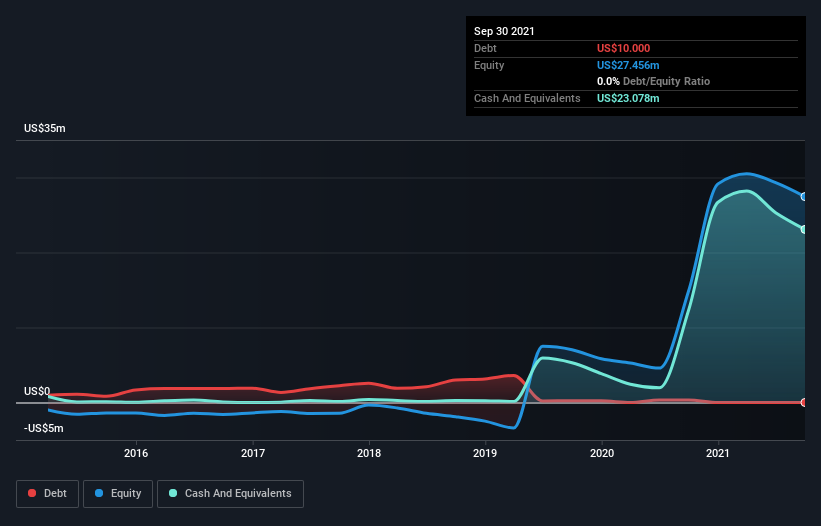Viewport: 821px width, 526px height.
Task: Toggle Cash And Equivalents legend series
Action: point(230,493)
